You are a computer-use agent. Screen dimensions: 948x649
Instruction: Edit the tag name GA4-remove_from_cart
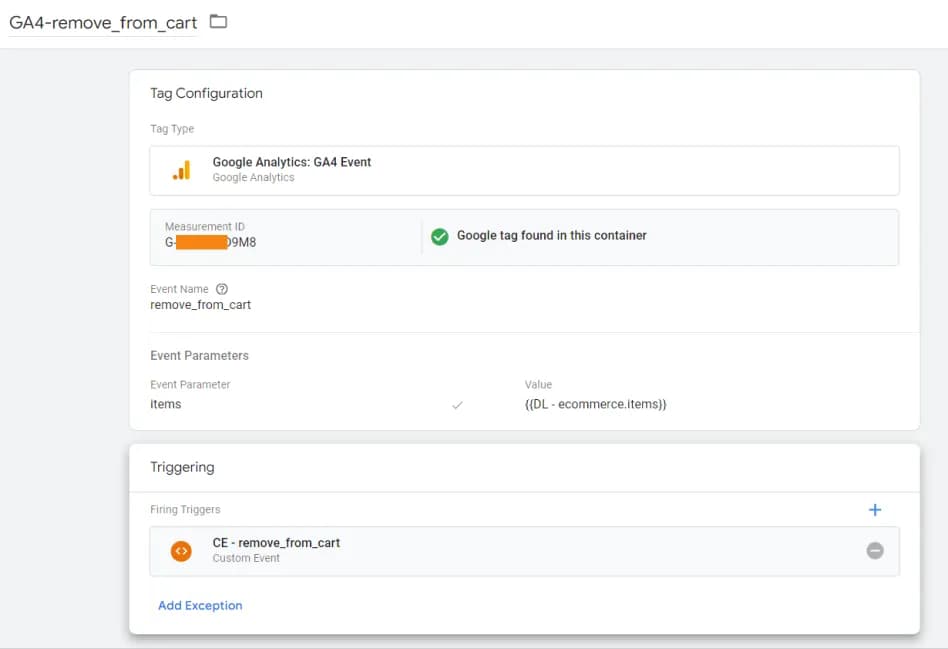[x=103, y=22]
